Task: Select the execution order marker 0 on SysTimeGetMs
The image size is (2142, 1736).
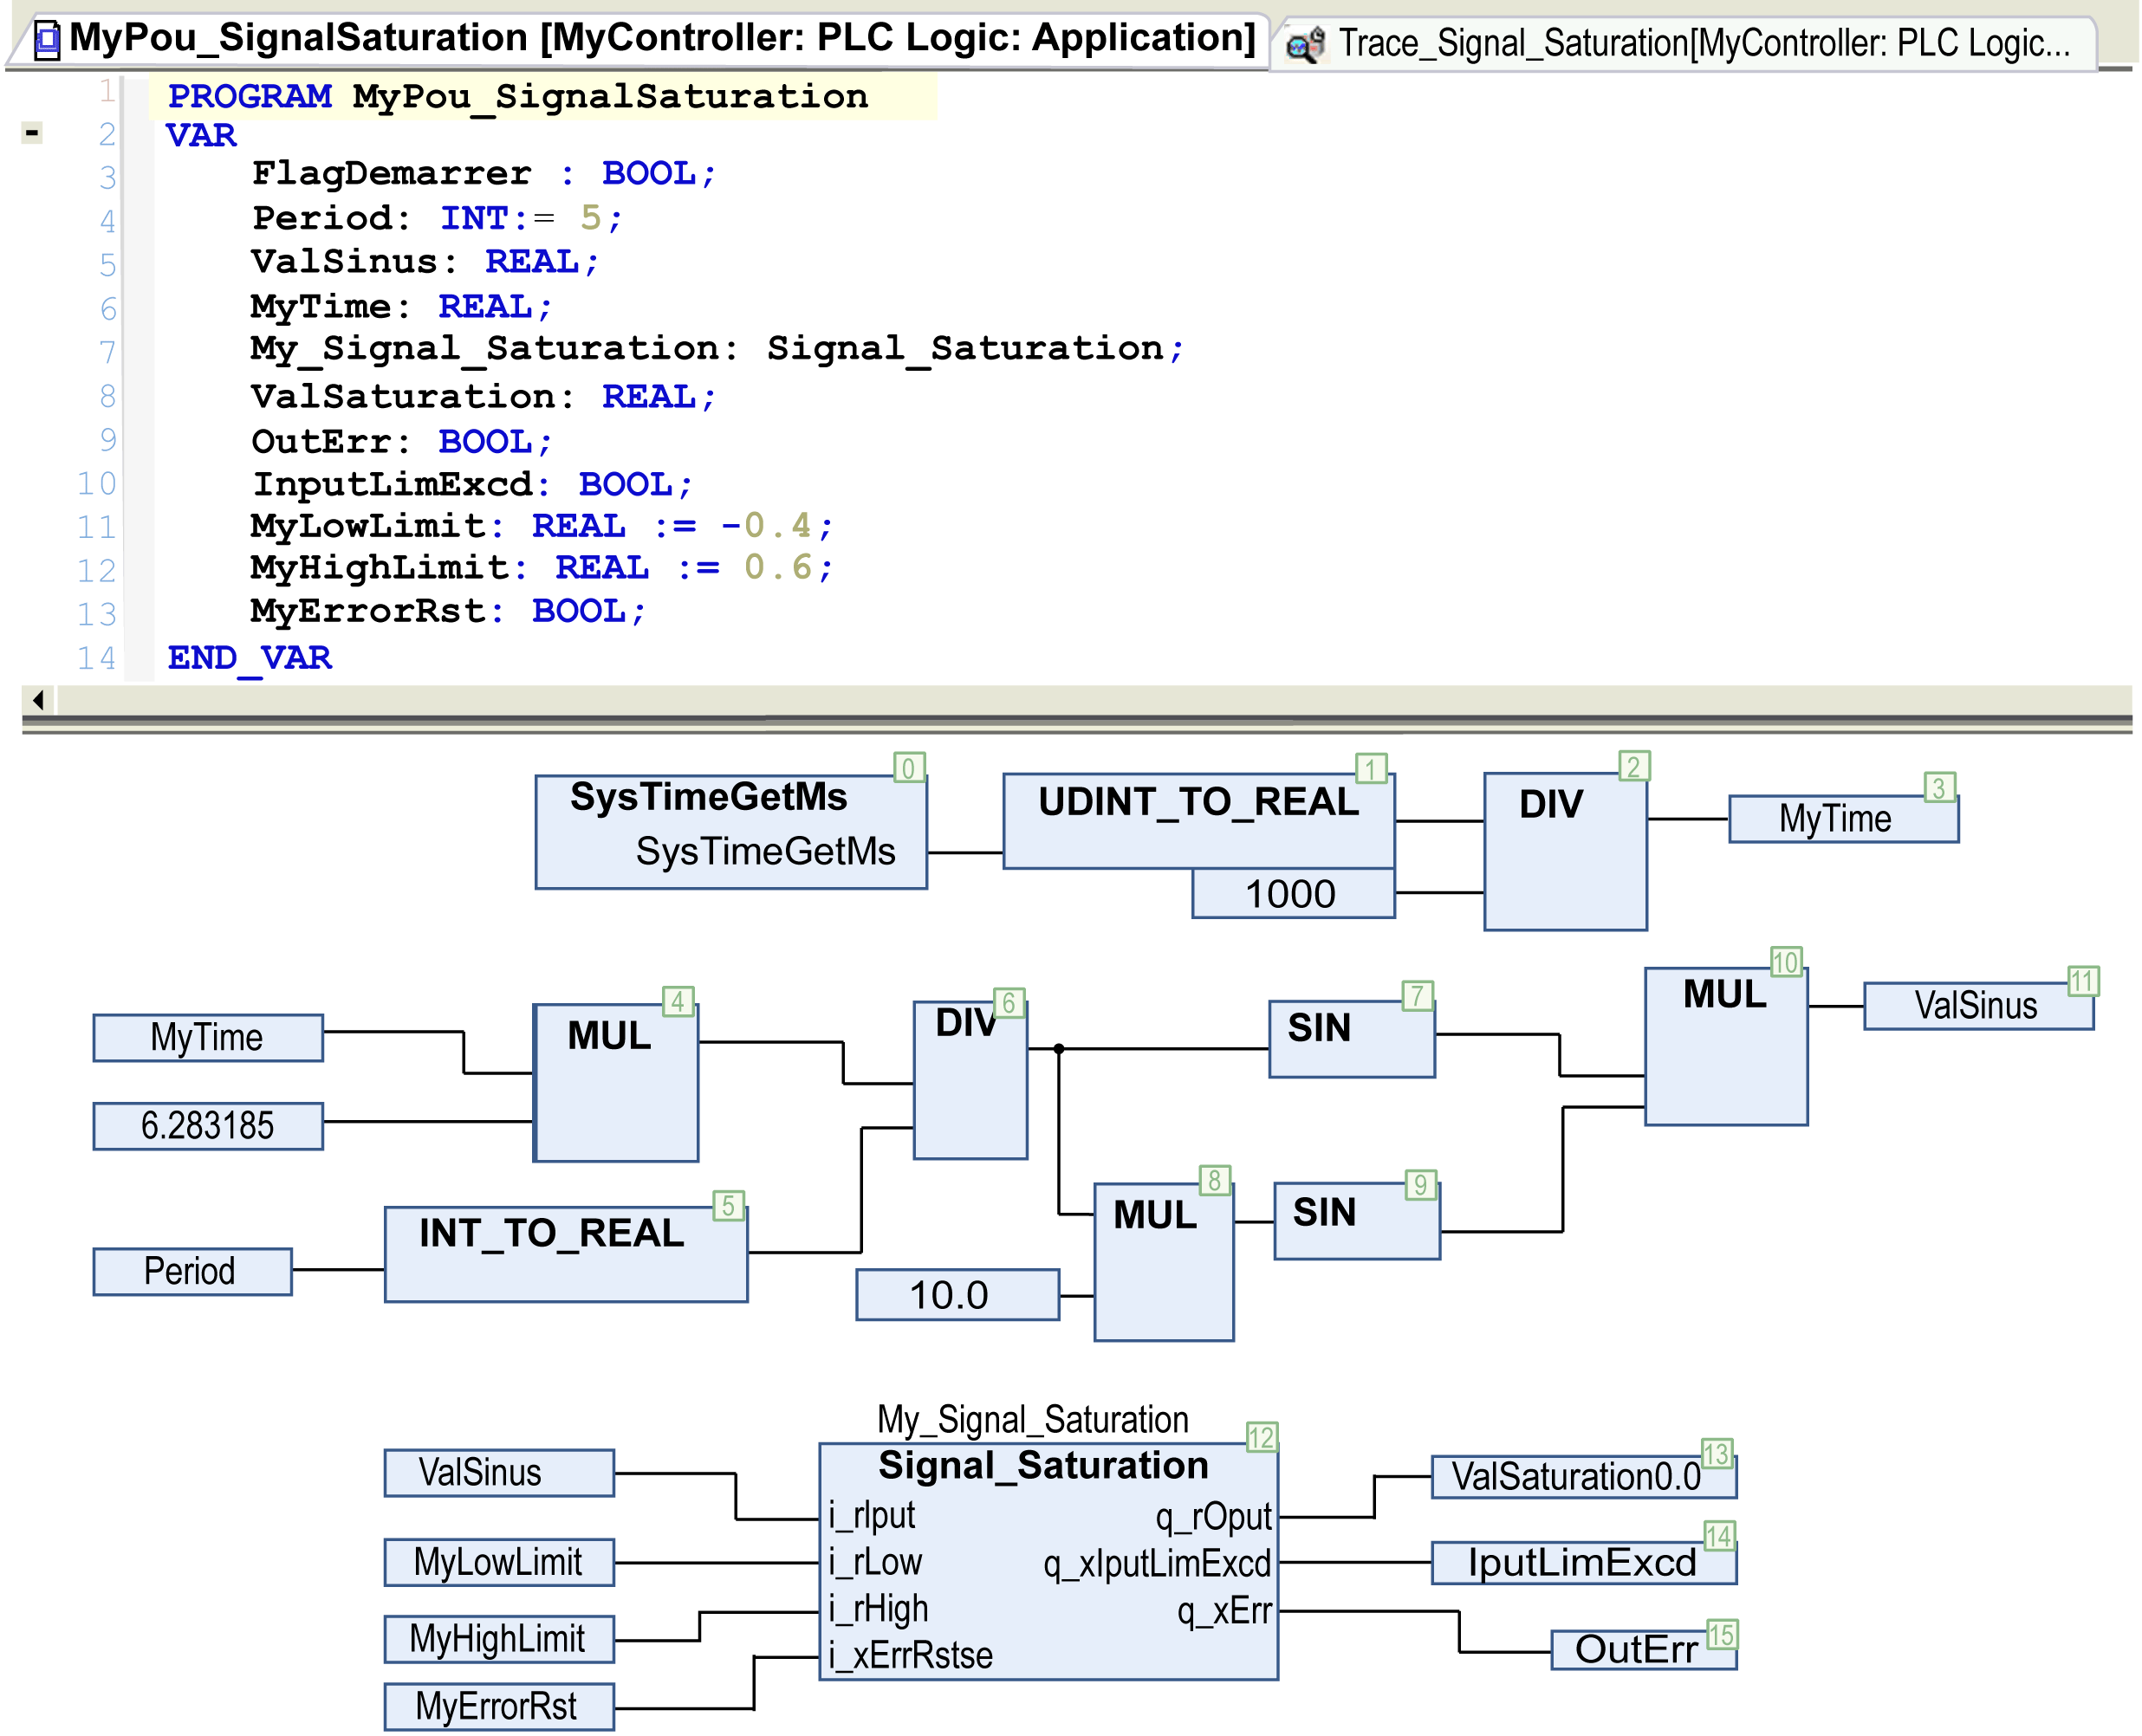Action: pyautogui.click(x=908, y=768)
